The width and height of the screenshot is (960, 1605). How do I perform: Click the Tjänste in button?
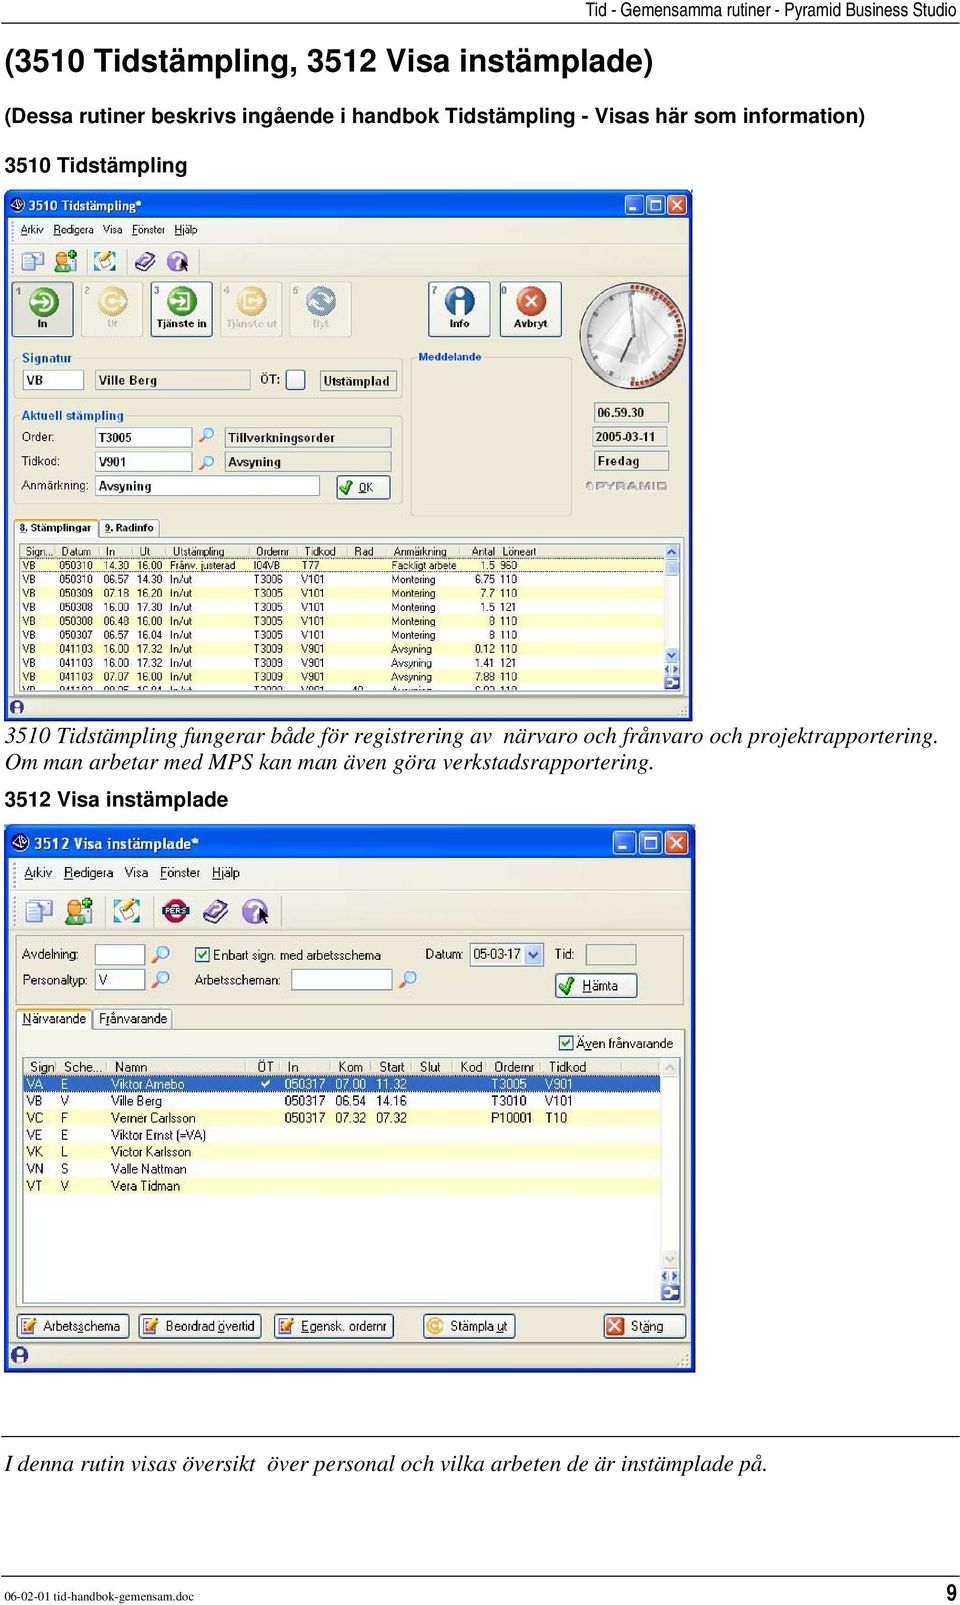(181, 308)
